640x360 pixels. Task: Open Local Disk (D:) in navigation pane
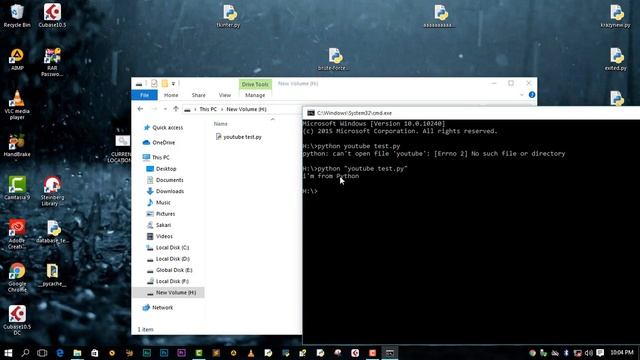point(168,259)
